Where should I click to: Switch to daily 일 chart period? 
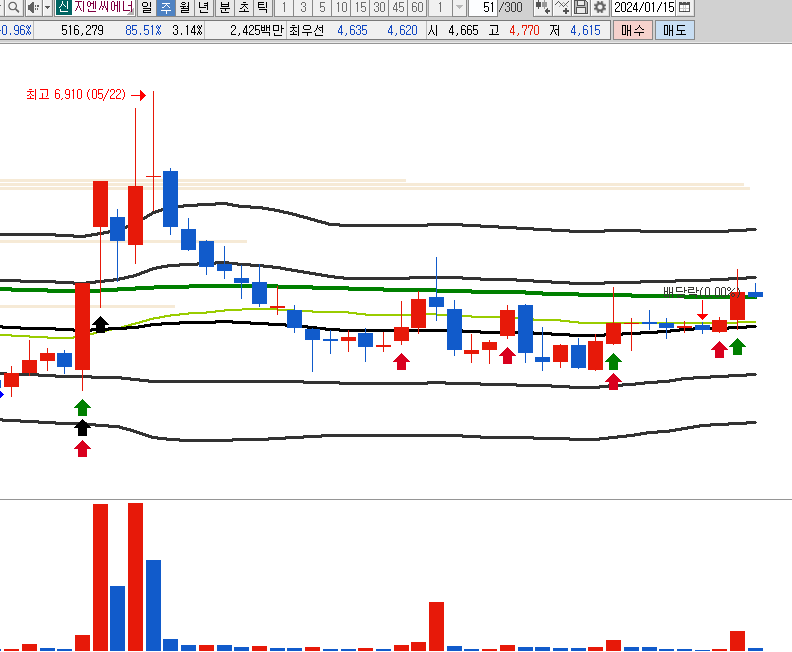146,8
